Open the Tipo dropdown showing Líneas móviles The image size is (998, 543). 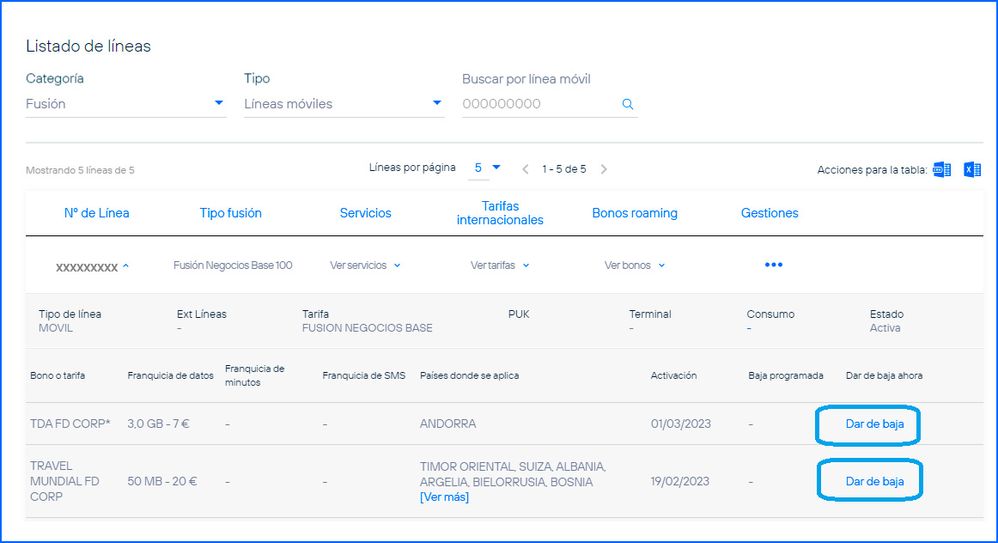pyautogui.click(x=343, y=104)
